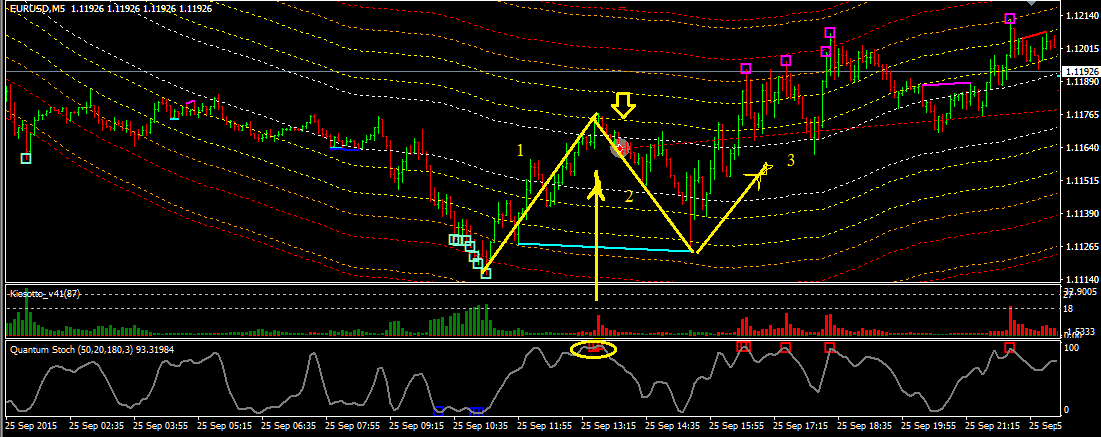Click the 25 Sep 21:15 time label
Viewport: 1101px width, 437px height.
pyautogui.click(x=991, y=426)
